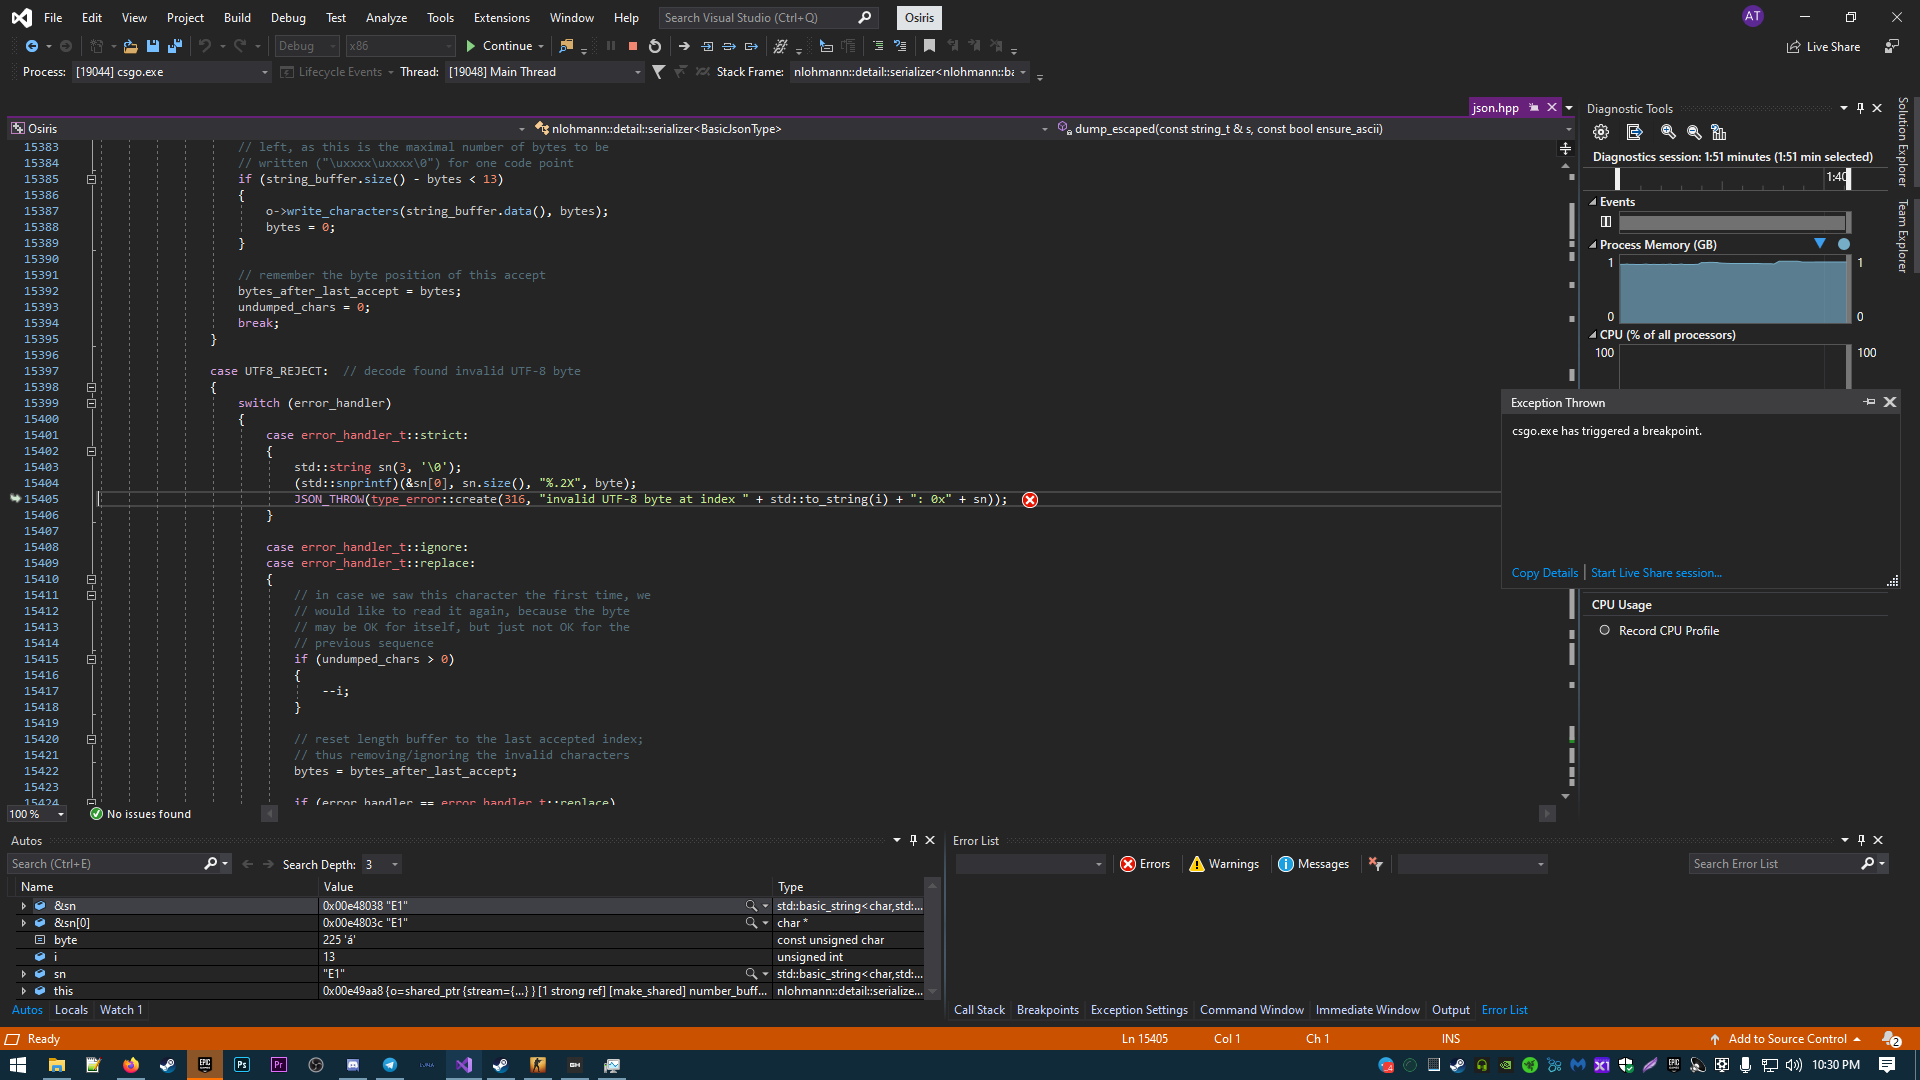
Task: Open Diagnostic Tools settings gear
Action: tap(1601, 132)
